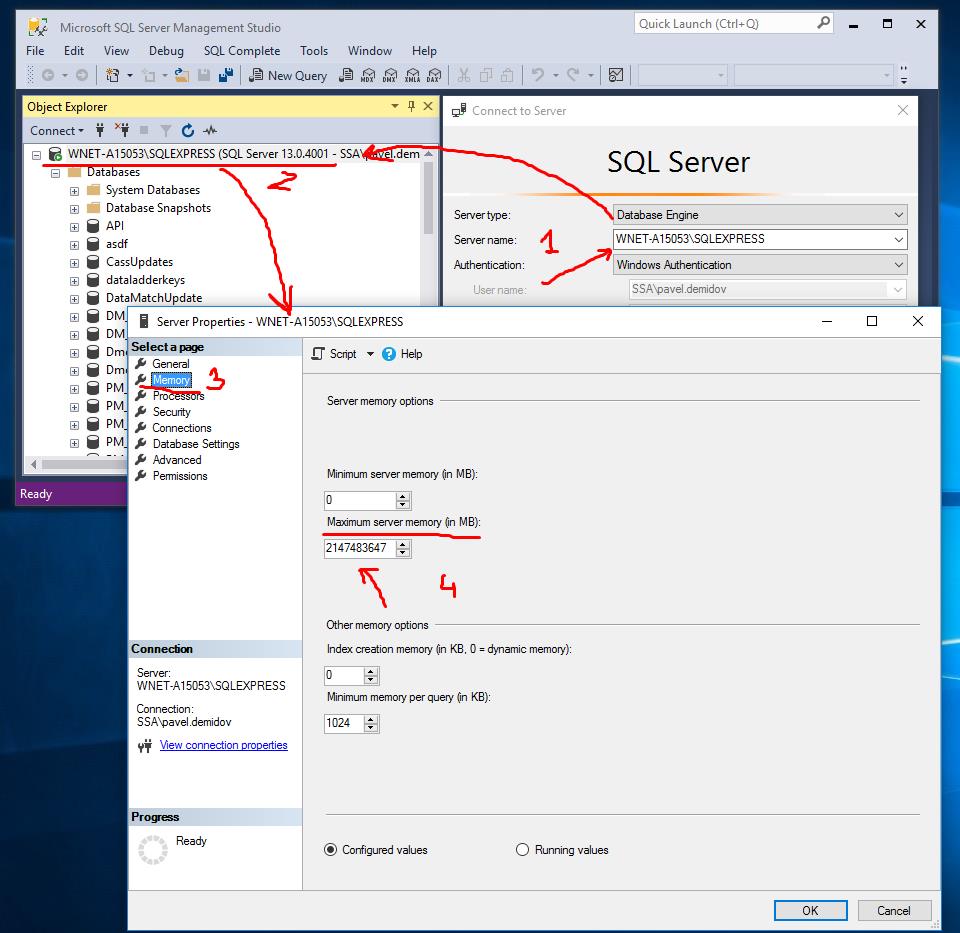Select the Database Settings page
The image size is (960, 933).
tap(196, 444)
